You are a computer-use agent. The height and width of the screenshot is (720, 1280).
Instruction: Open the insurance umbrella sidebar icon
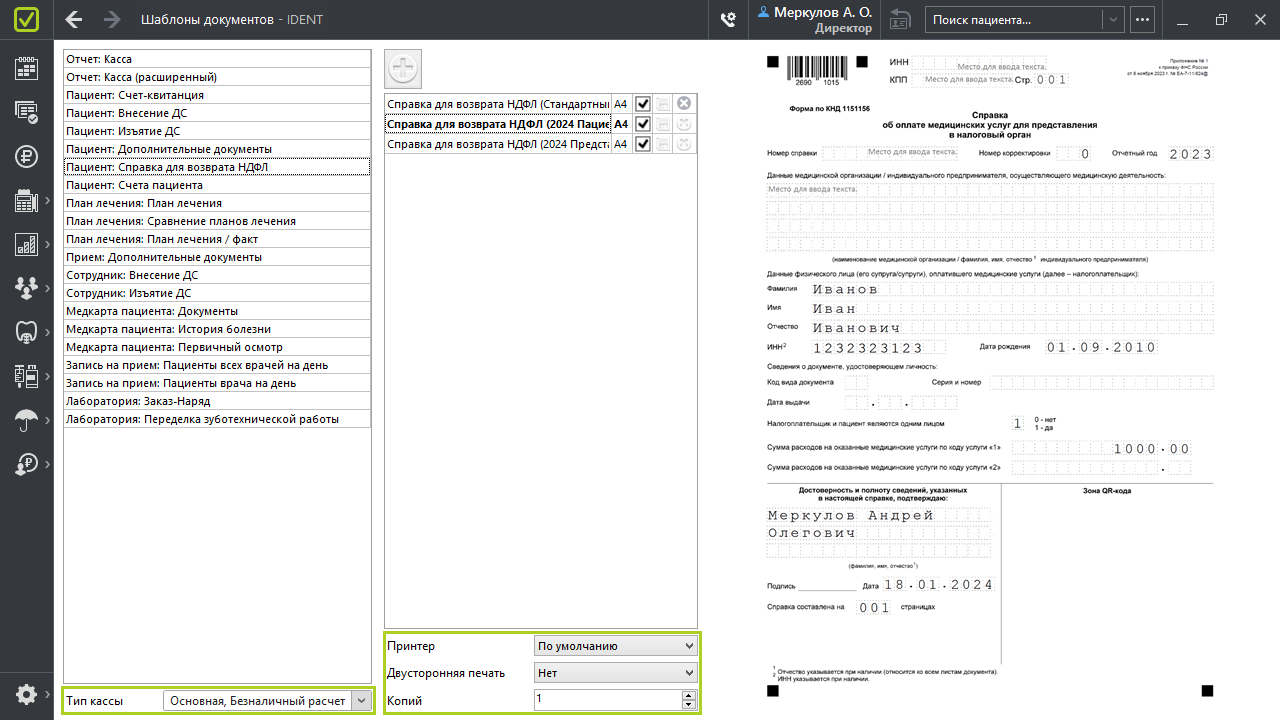tap(27, 420)
